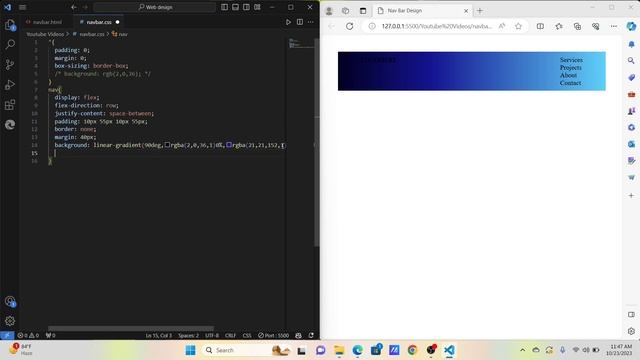Open editor More Actions ellipsis
640x360 pixels.
311,22
